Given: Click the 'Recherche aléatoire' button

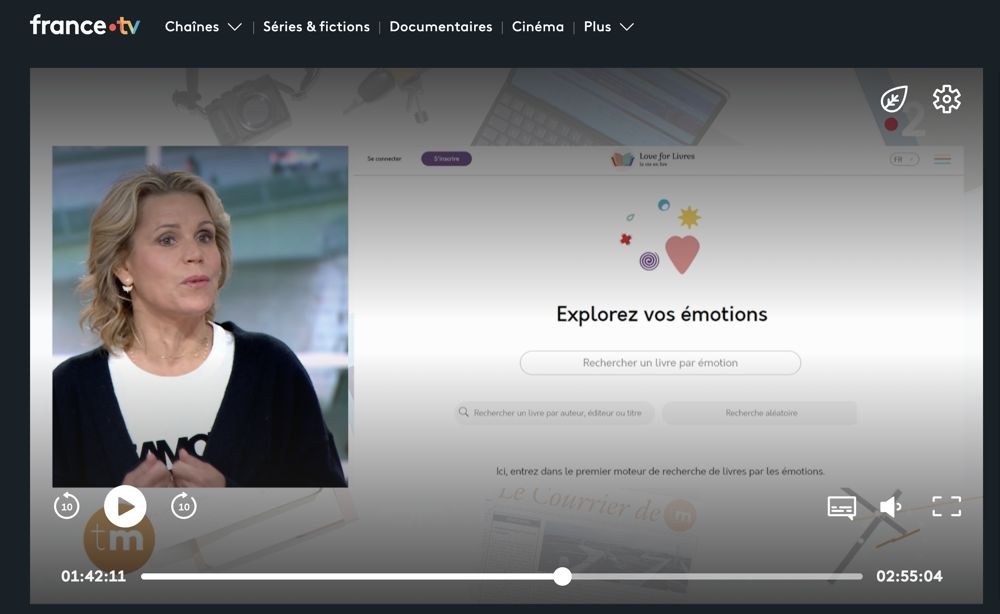Looking at the screenshot, I should pyautogui.click(x=761, y=413).
